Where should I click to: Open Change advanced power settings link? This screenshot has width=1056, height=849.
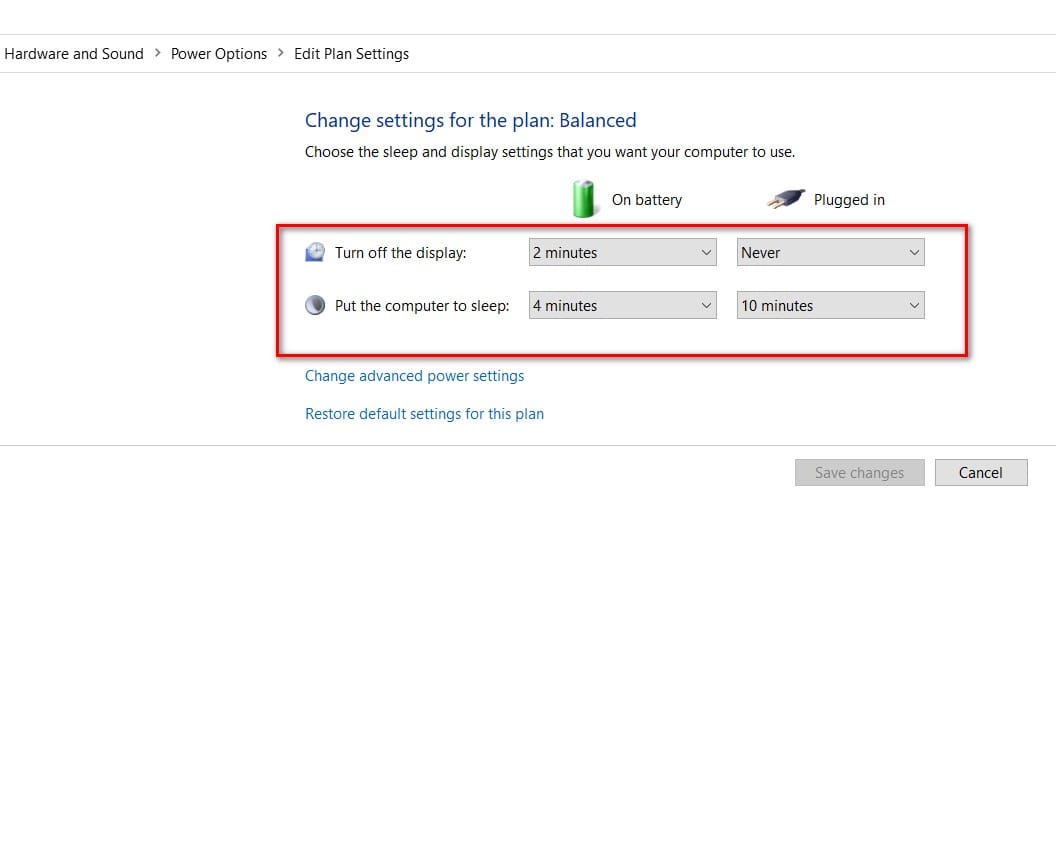coord(414,376)
